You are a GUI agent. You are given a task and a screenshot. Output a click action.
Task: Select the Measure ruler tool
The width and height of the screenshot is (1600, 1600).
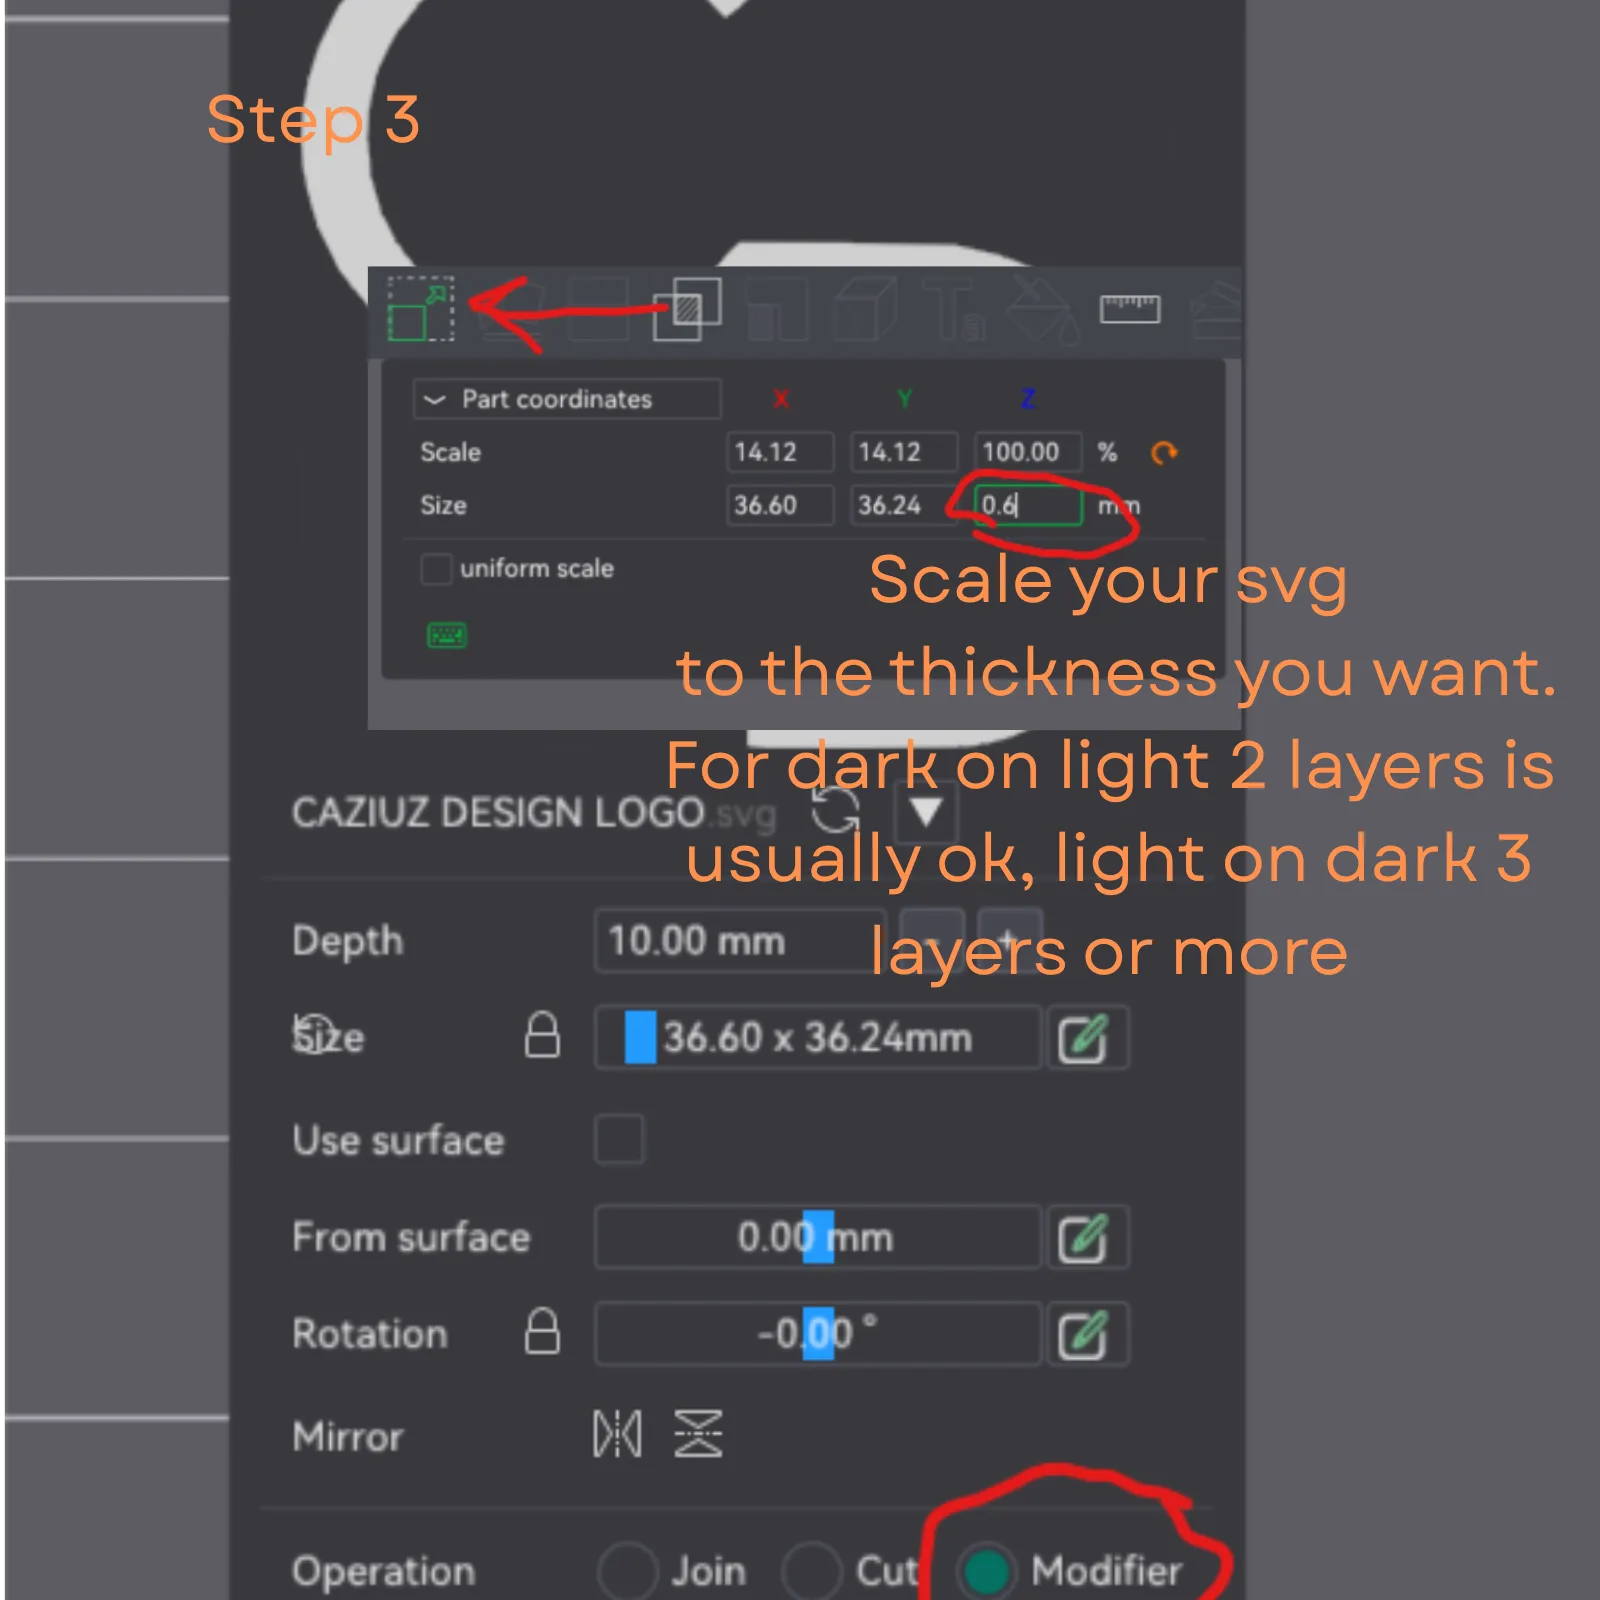point(1130,309)
